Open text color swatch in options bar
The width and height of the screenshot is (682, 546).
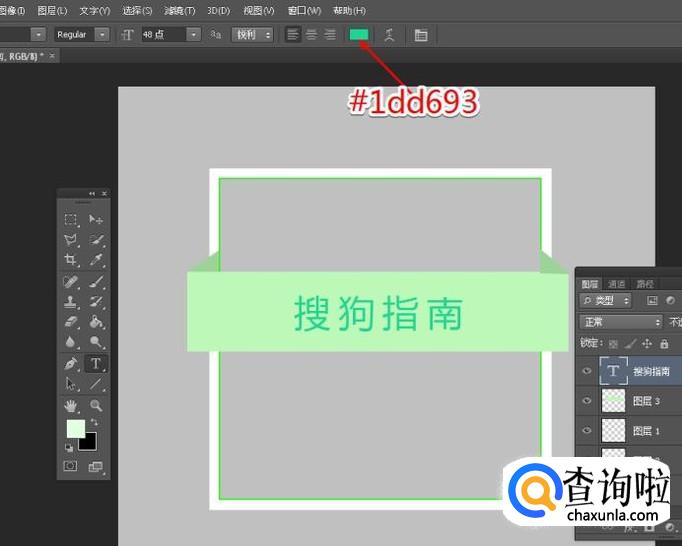tap(359, 34)
